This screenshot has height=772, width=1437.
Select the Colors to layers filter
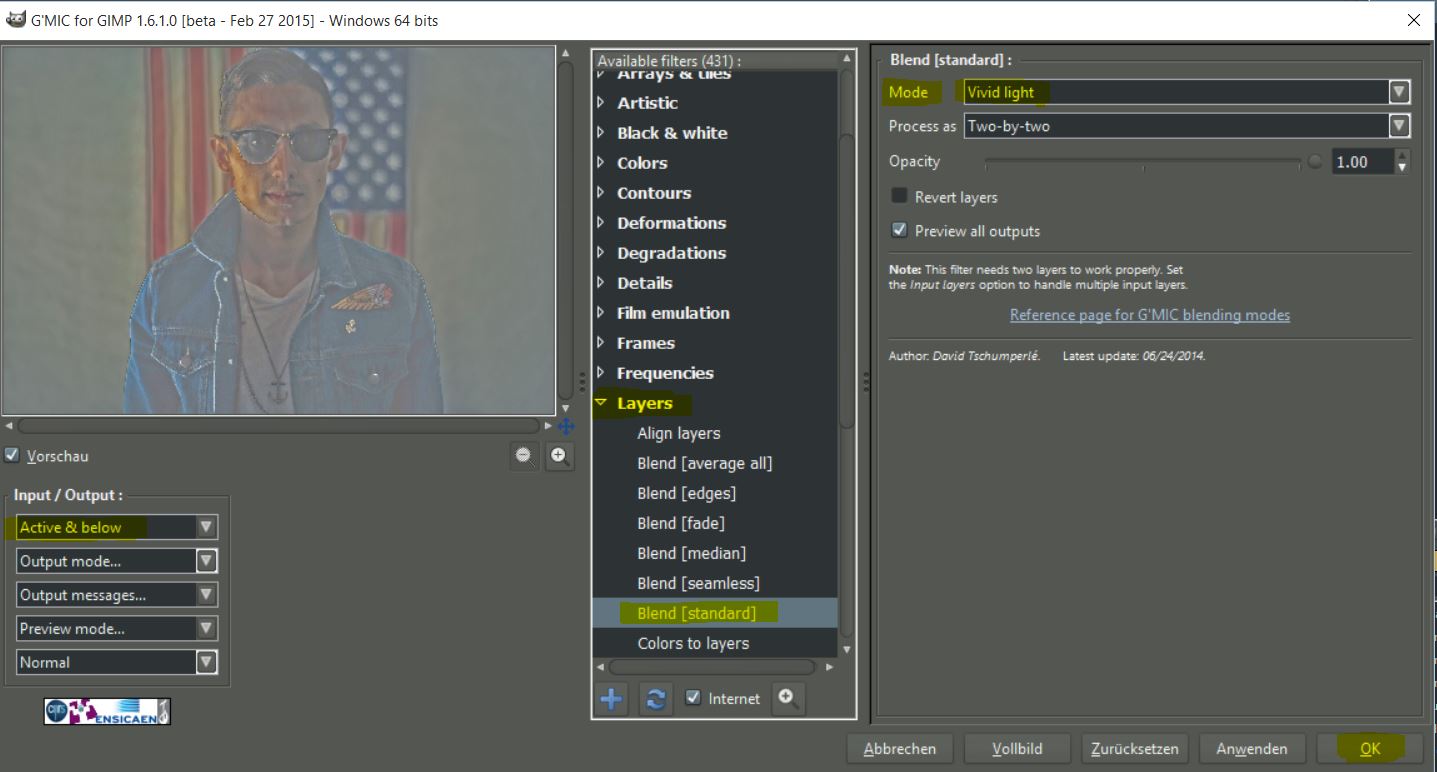(693, 643)
